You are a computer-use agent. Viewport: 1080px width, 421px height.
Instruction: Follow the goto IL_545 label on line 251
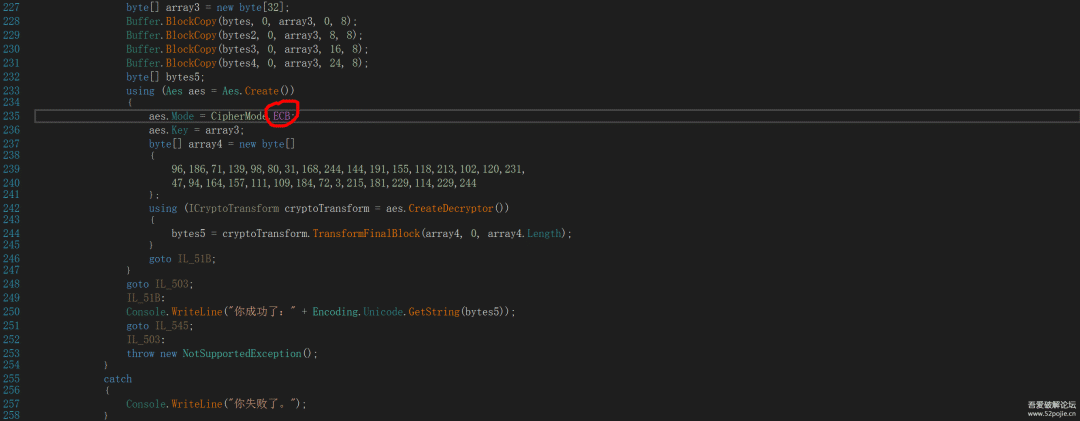(171, 327)
